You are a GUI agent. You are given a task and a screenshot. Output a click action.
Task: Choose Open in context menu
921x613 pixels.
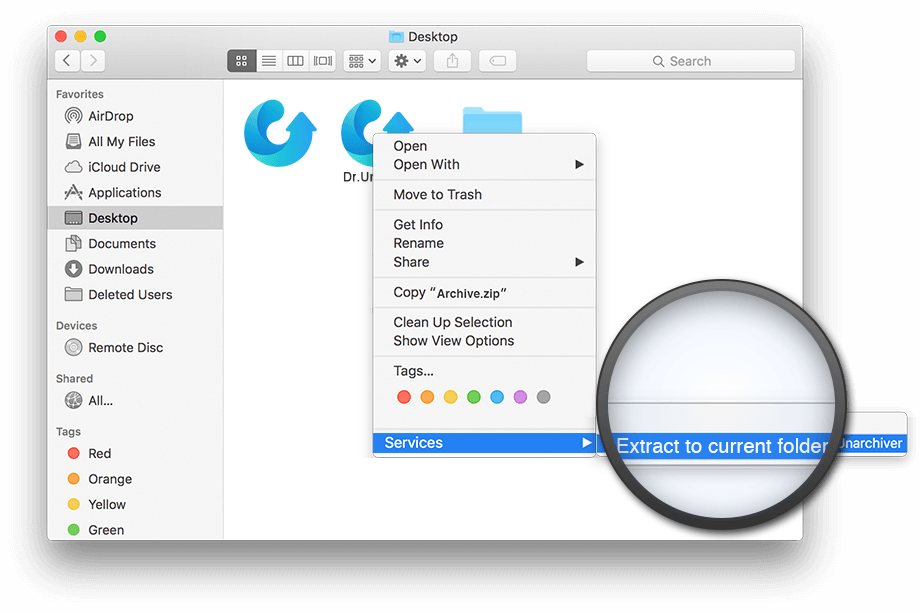point(484,146)
